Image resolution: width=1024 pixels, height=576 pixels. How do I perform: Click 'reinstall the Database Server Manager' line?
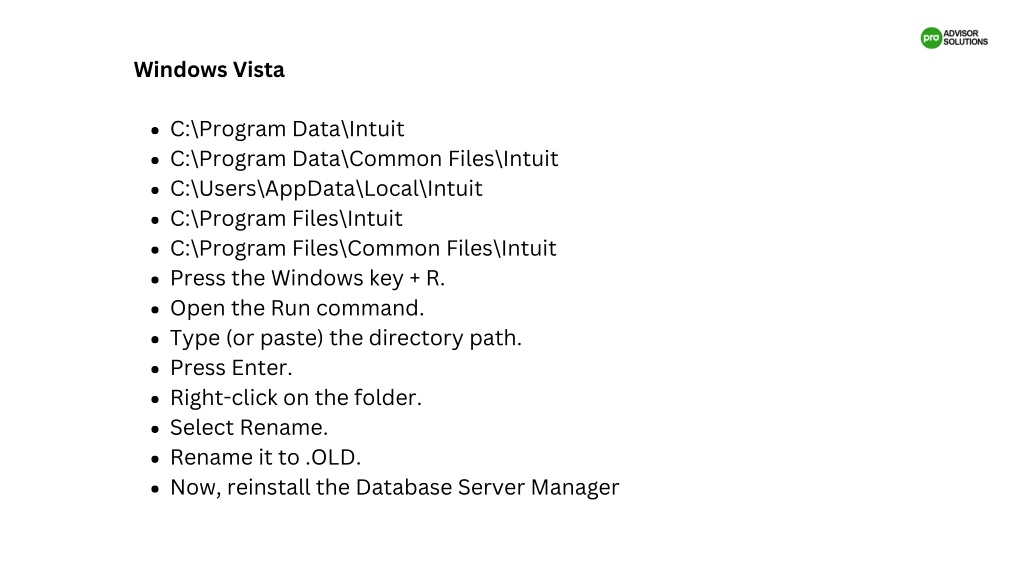pos(395,488)
